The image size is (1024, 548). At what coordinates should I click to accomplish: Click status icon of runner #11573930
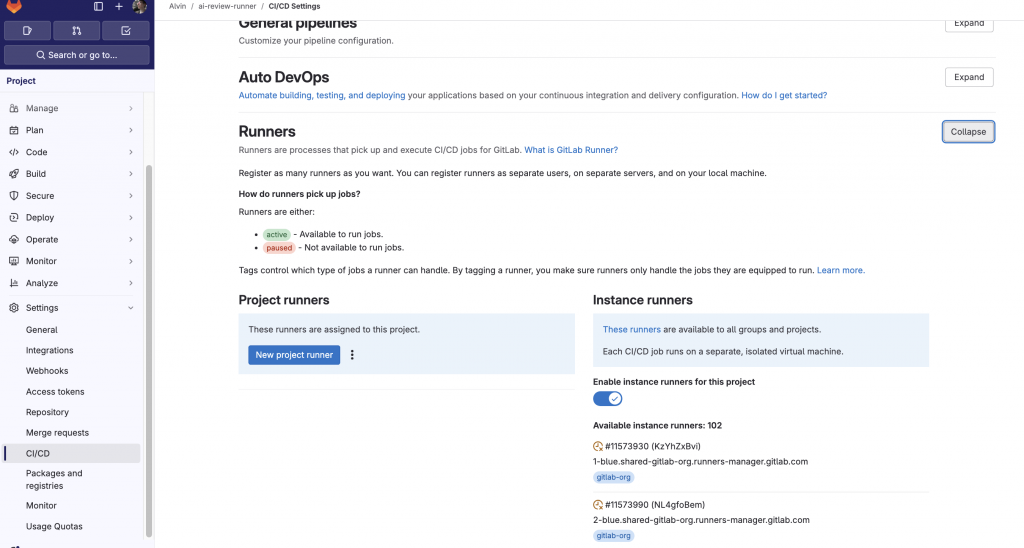[x=598, y=447]
